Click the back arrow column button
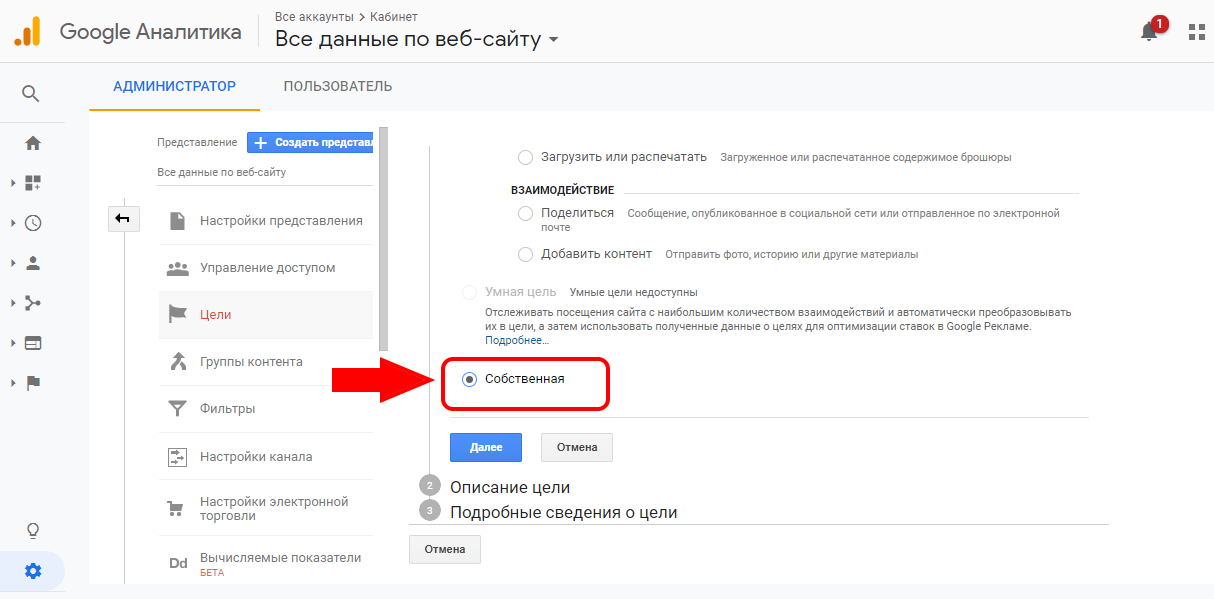The width and height of the screenshot is (1214, 599). 124,218
